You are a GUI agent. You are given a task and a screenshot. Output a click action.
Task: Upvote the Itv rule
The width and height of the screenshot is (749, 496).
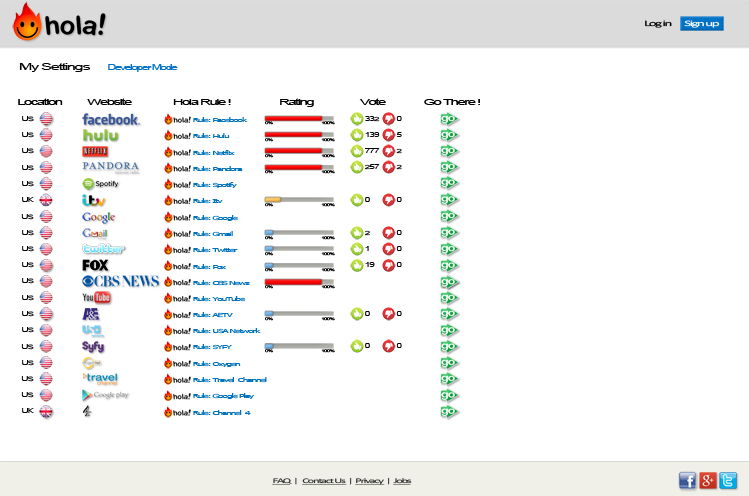356,200
